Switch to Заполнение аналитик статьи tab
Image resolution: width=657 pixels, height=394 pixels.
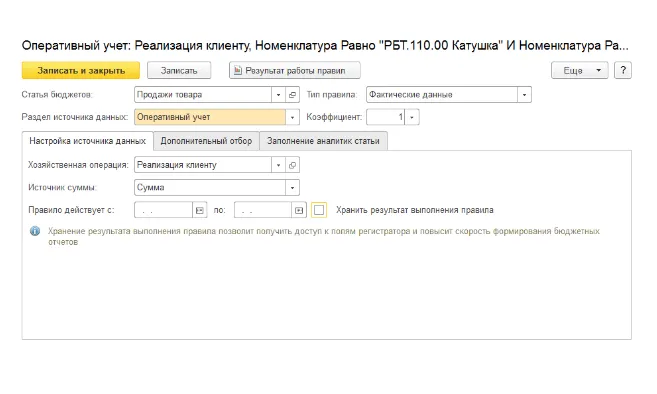[x=323, y=141]
